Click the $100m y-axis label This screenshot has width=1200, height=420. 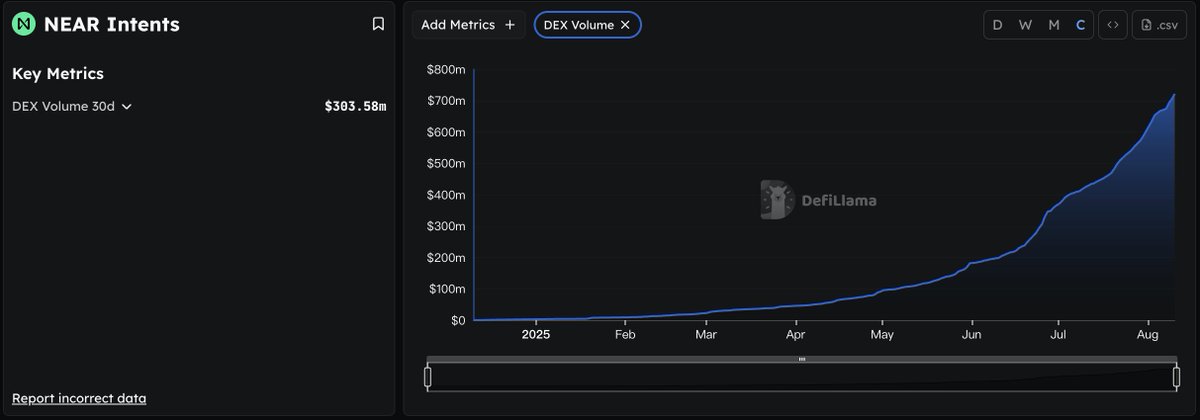coord(445,289)
